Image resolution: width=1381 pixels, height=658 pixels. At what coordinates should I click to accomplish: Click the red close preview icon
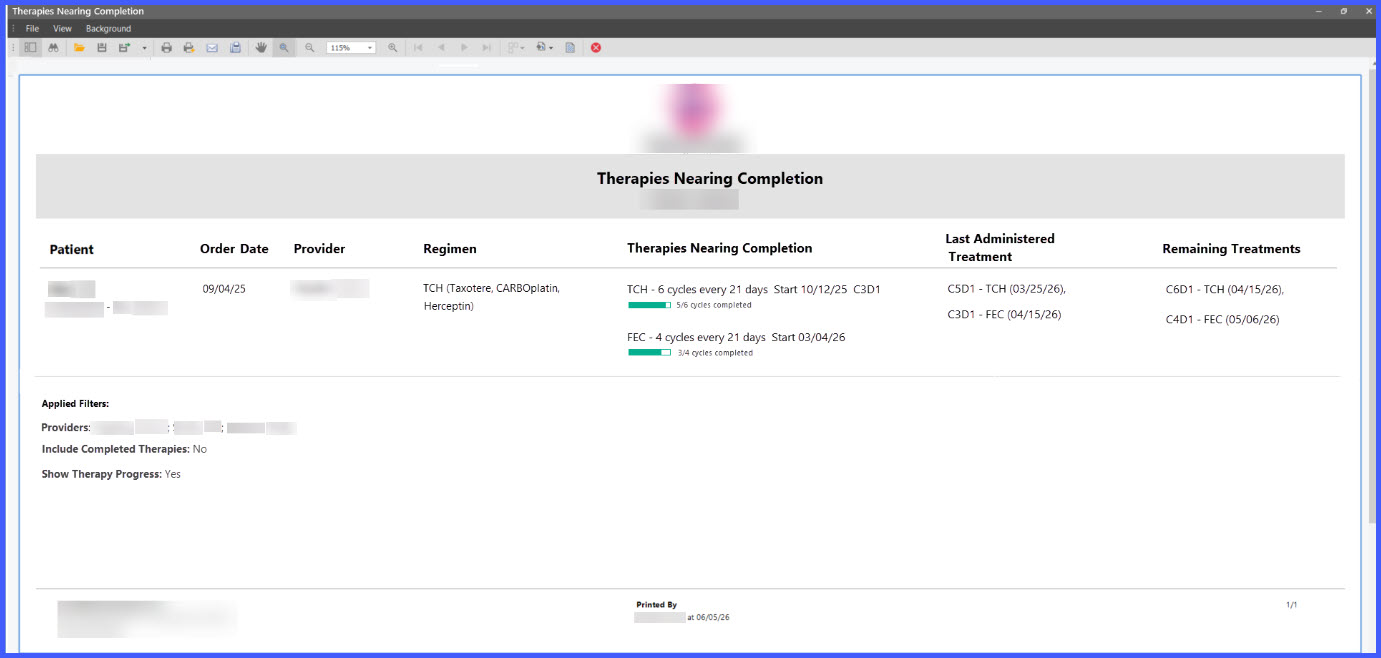coord(596,47)
